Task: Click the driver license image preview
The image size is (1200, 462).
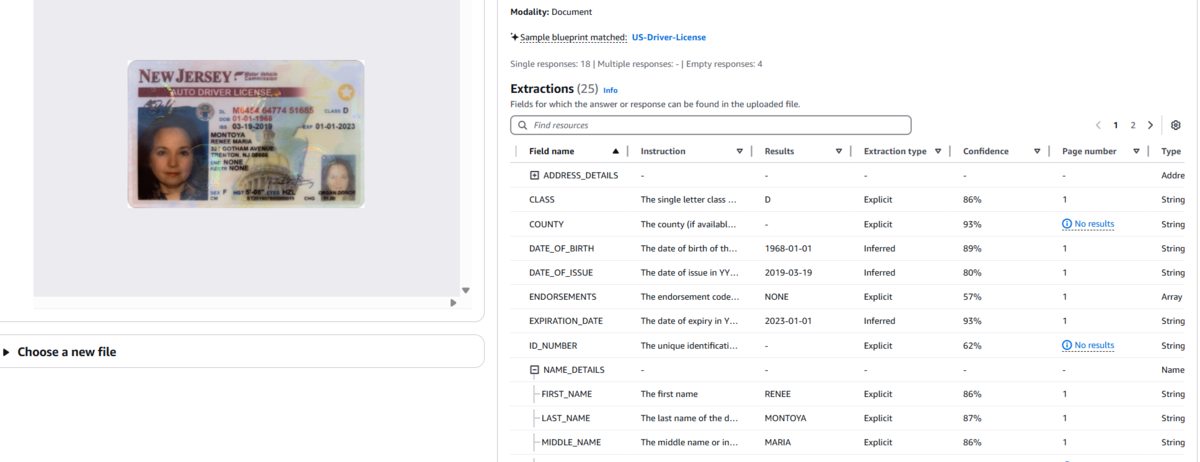Action: (x=246, y=134)
